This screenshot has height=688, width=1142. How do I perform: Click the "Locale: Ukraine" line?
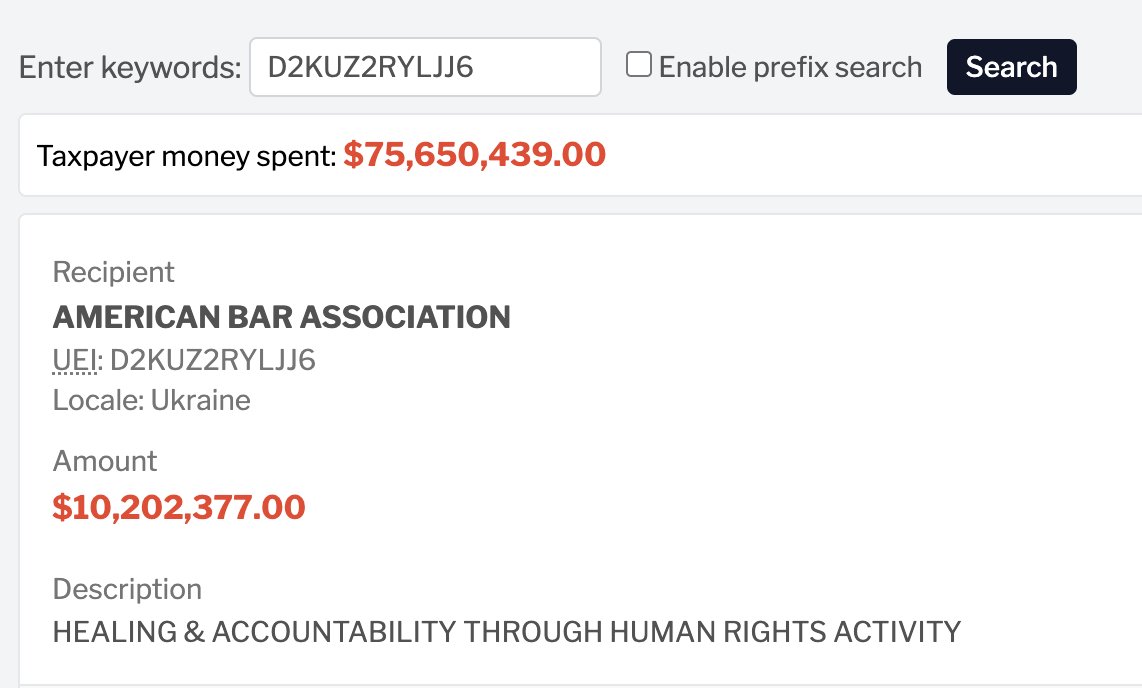coord(151,401)
